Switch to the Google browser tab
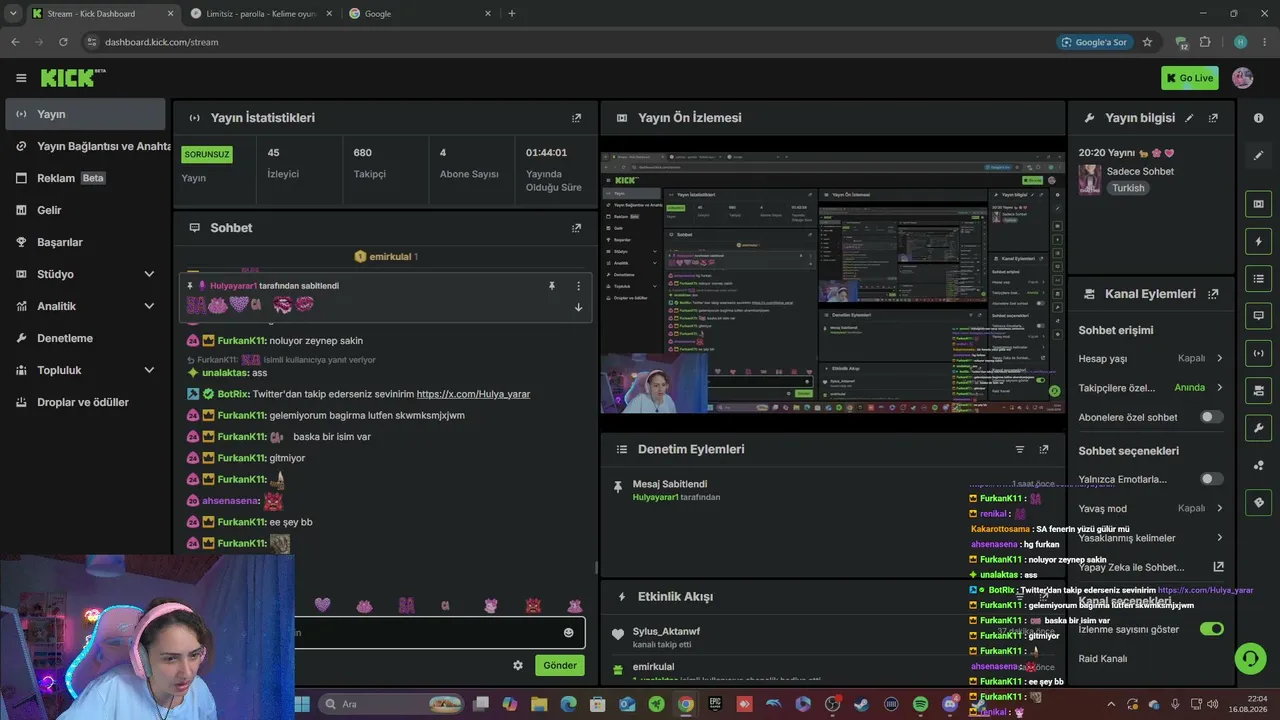 pos(420,14)
